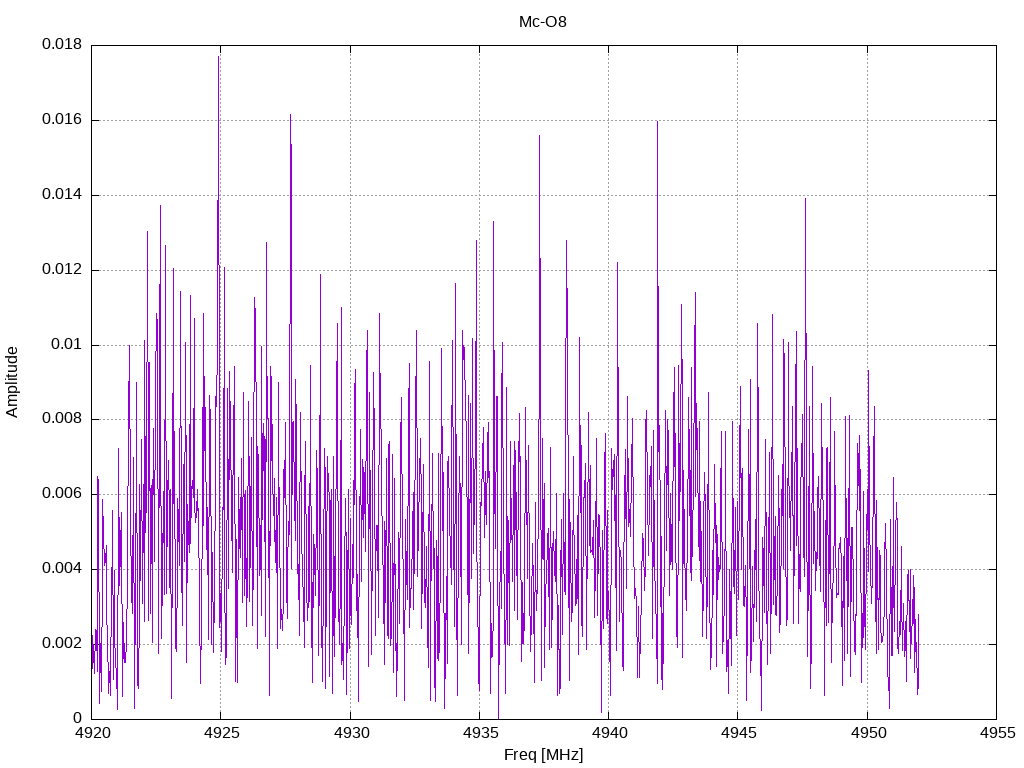The image size is (1024, 768).
Task: Click the 0.014 y-axis tick label
Action: [62, 194]
